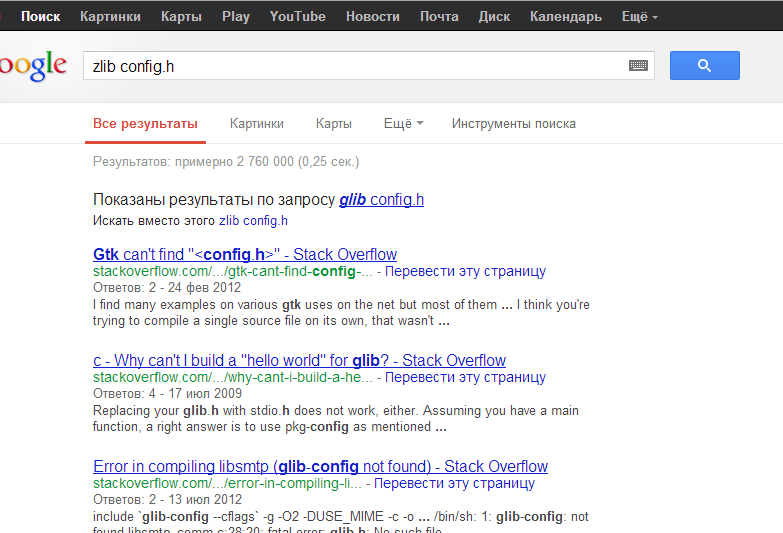Viewport: 783px width, 533px height.
Task: Open Календарь in the top bar
Action: (x=566, y=16)
